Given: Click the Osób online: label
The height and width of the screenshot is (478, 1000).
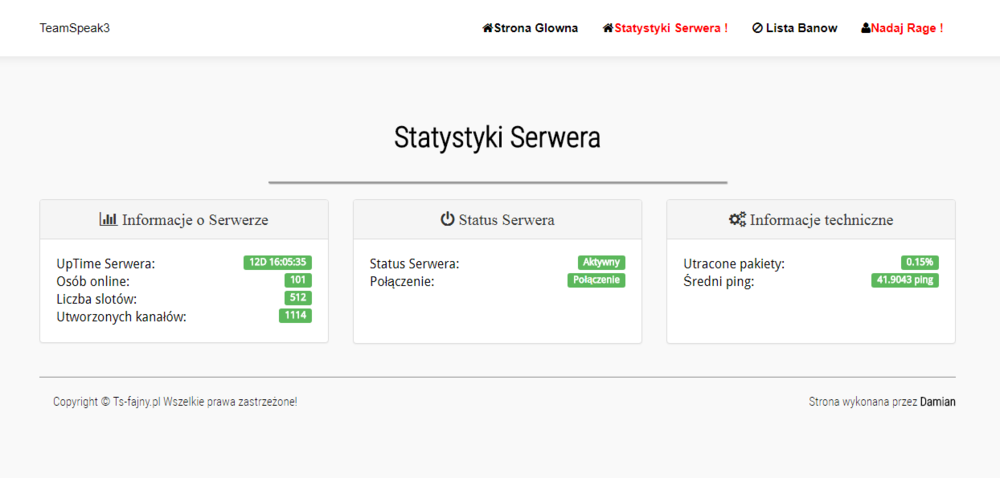Looking at the screenshot, I should pos(93,282).
